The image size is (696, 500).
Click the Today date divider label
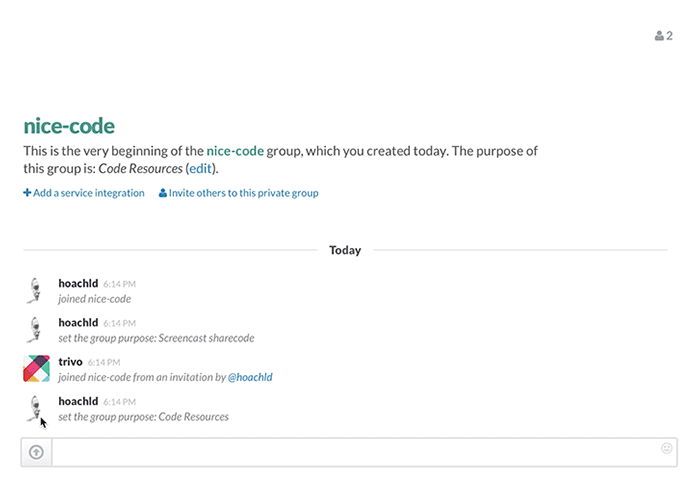tap(345, 250)
